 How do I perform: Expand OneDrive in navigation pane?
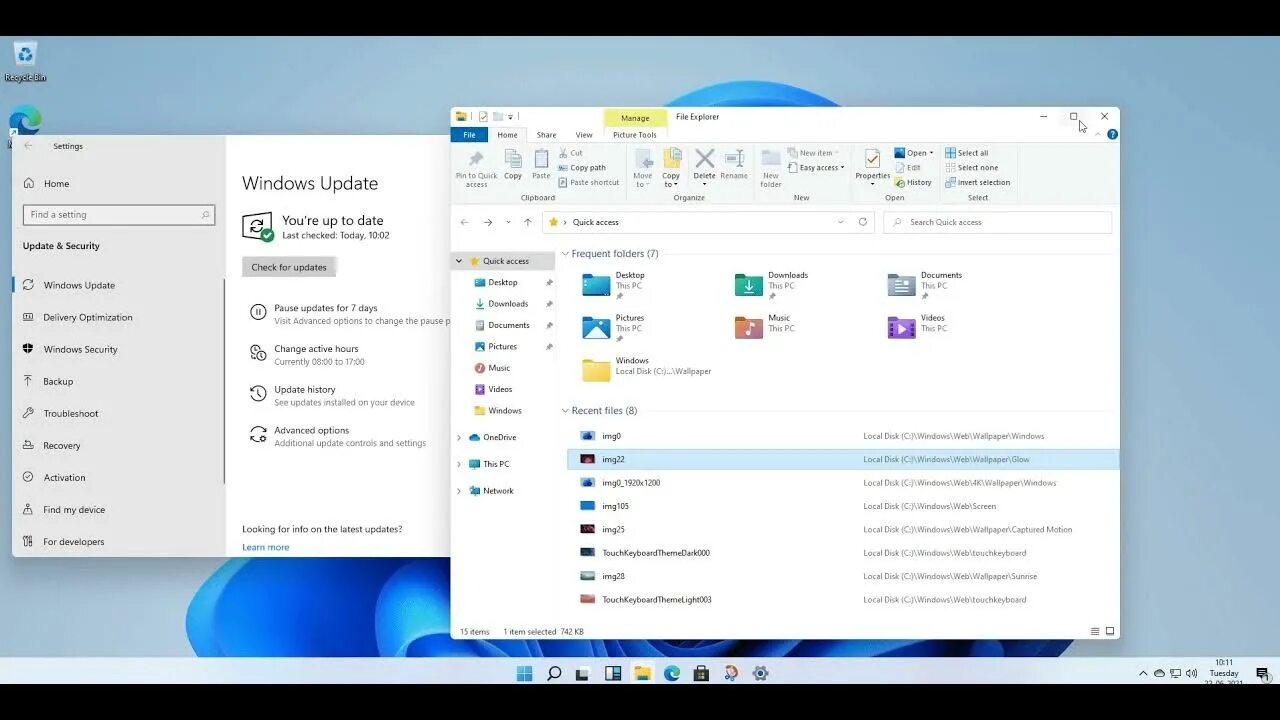[459, 437]
